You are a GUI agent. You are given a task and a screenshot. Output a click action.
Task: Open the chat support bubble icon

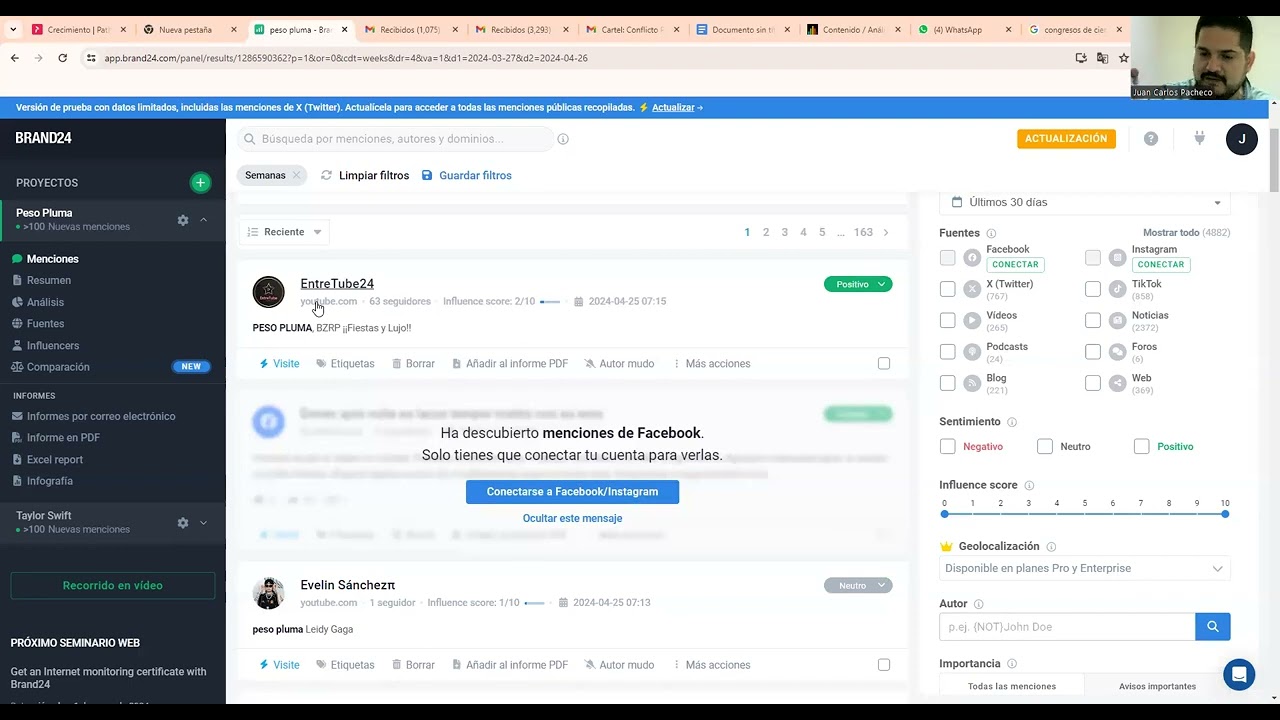pyautogui.click(x=1239, y=674)
